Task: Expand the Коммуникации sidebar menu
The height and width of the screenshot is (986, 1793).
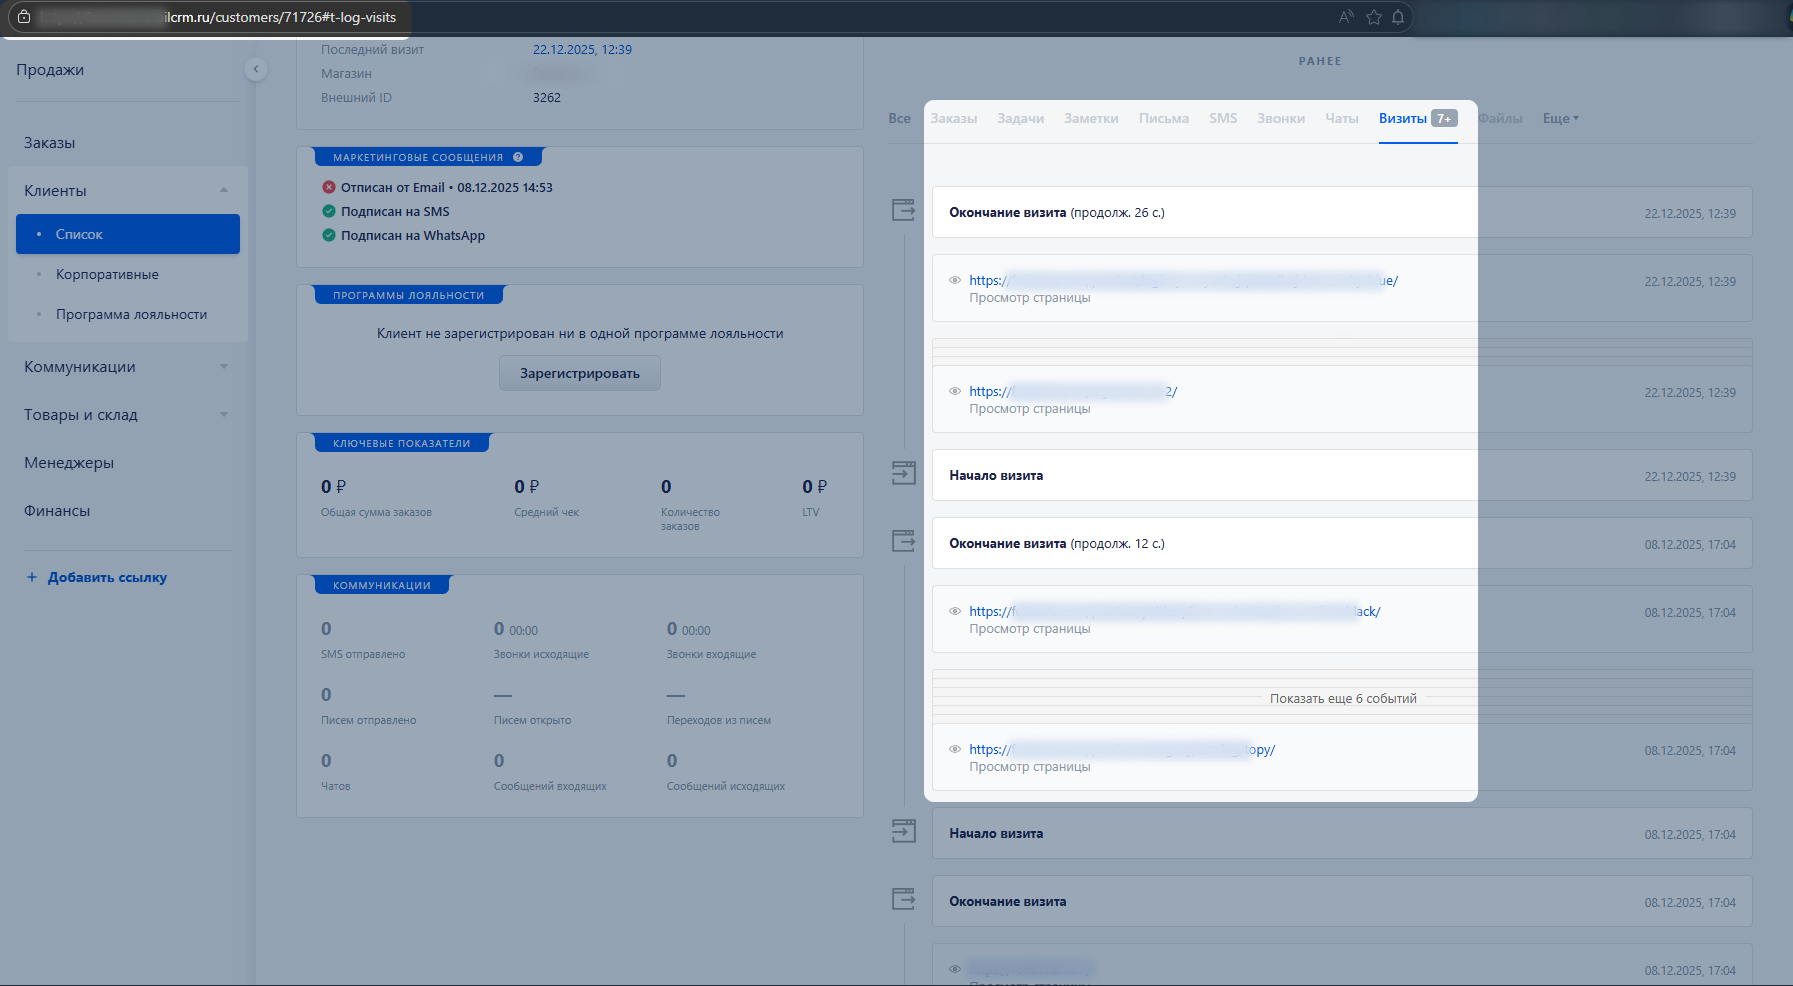Action: [224, 367]
